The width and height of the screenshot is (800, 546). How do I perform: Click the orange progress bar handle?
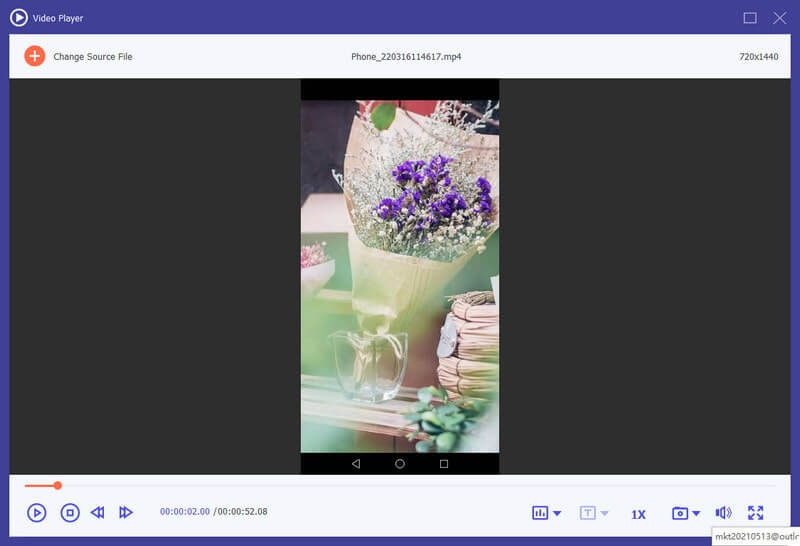point(58,485)
